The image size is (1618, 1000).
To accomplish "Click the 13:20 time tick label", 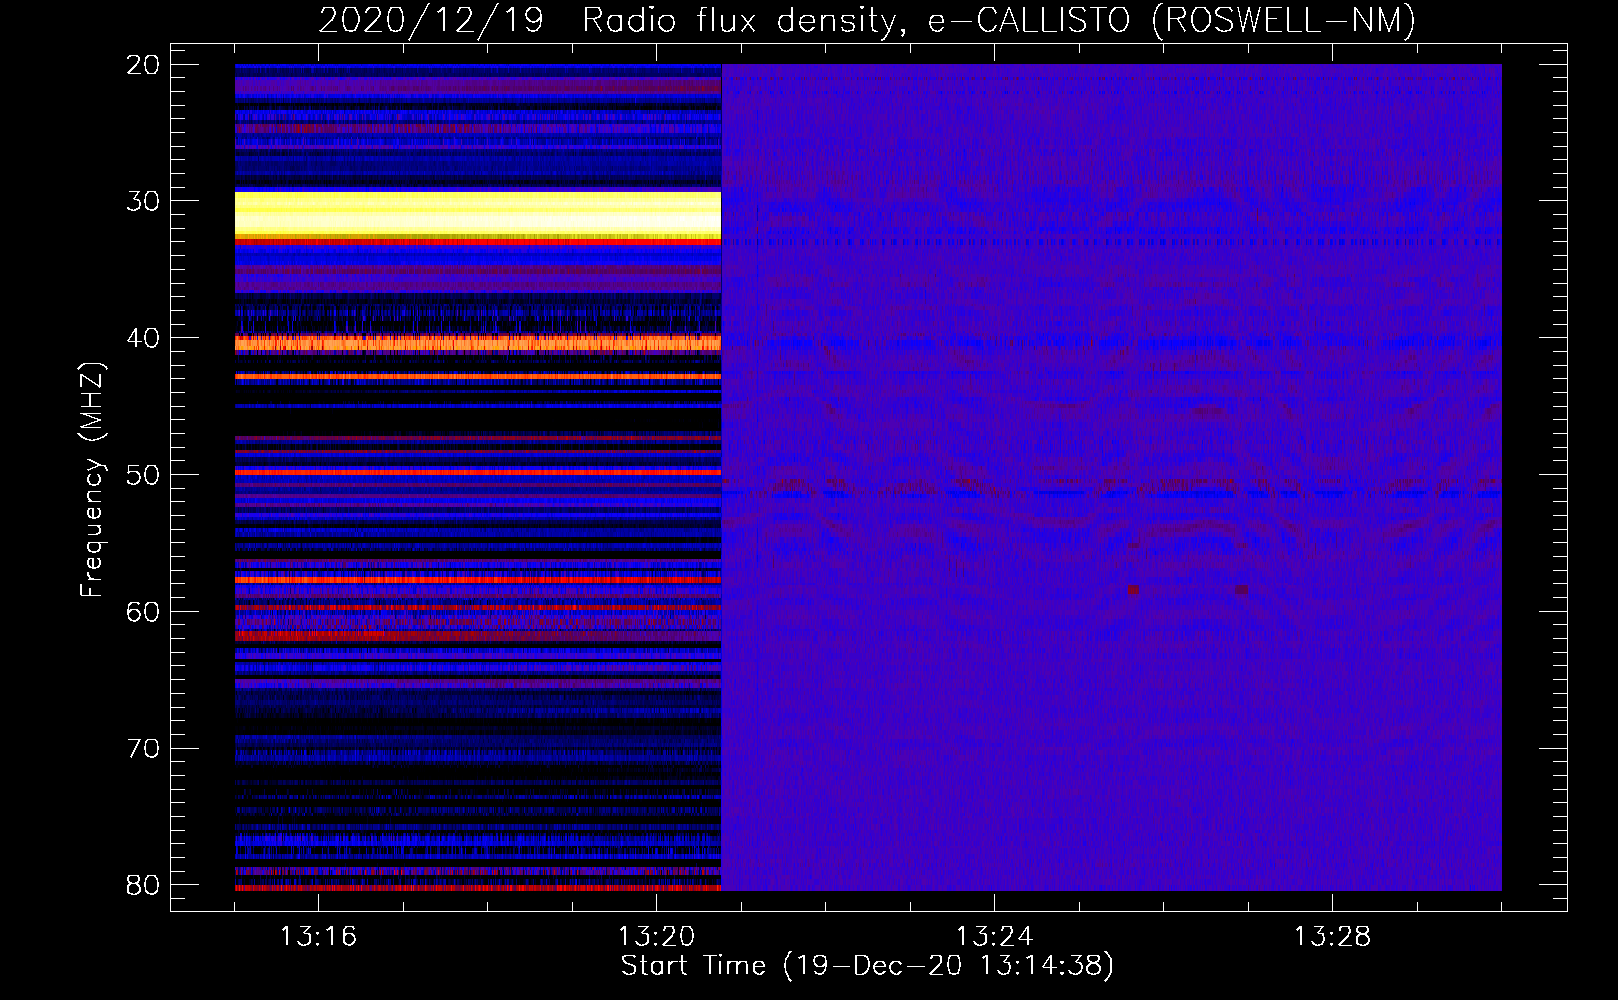I will pos(656,936).
